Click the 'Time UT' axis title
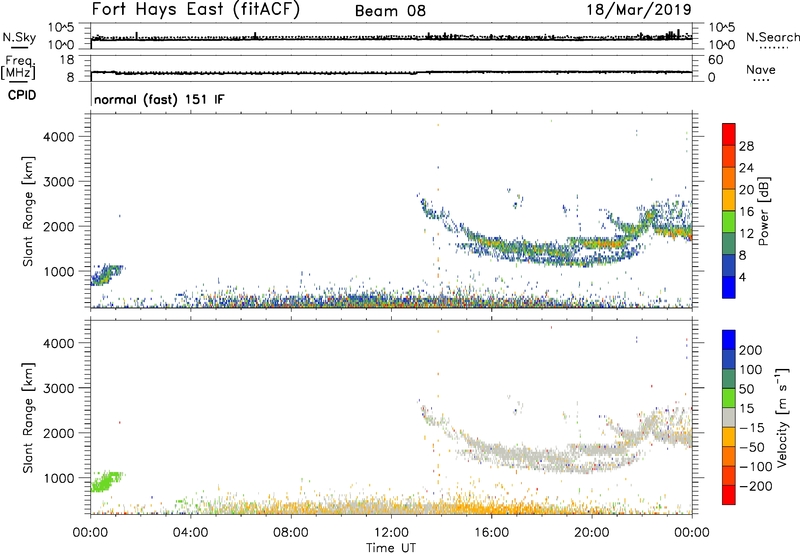Screen dimensions: 800x554 coord(391,546)
